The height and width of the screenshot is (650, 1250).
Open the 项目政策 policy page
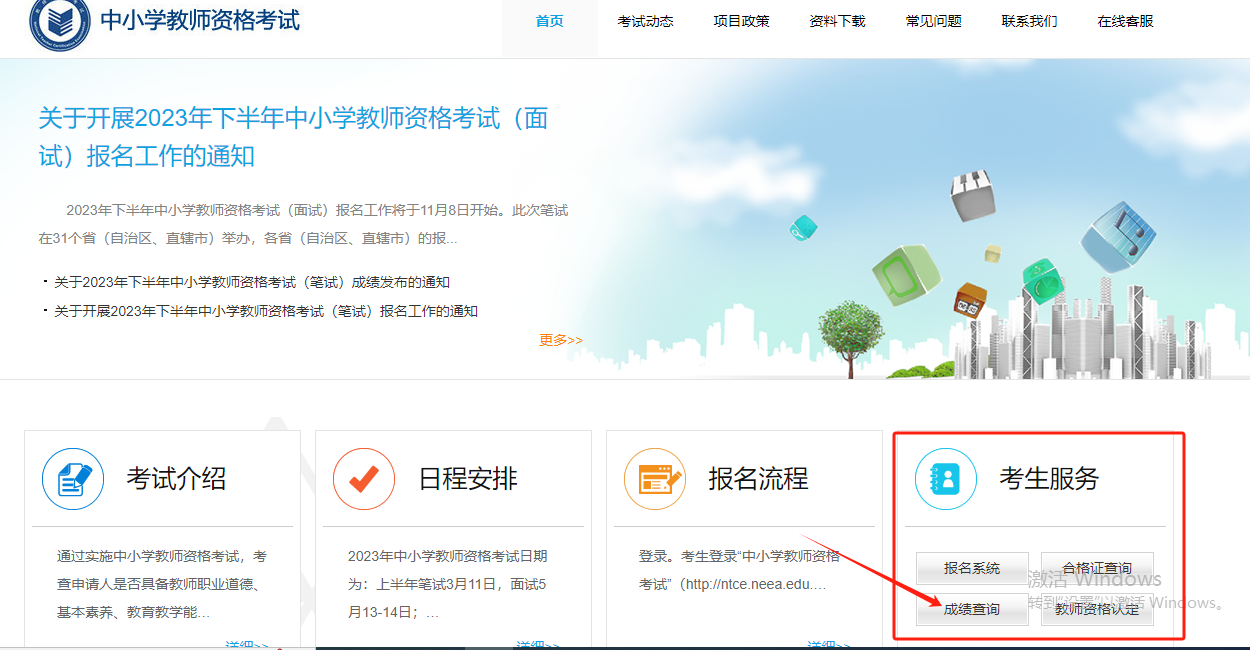tap(741, 20)
